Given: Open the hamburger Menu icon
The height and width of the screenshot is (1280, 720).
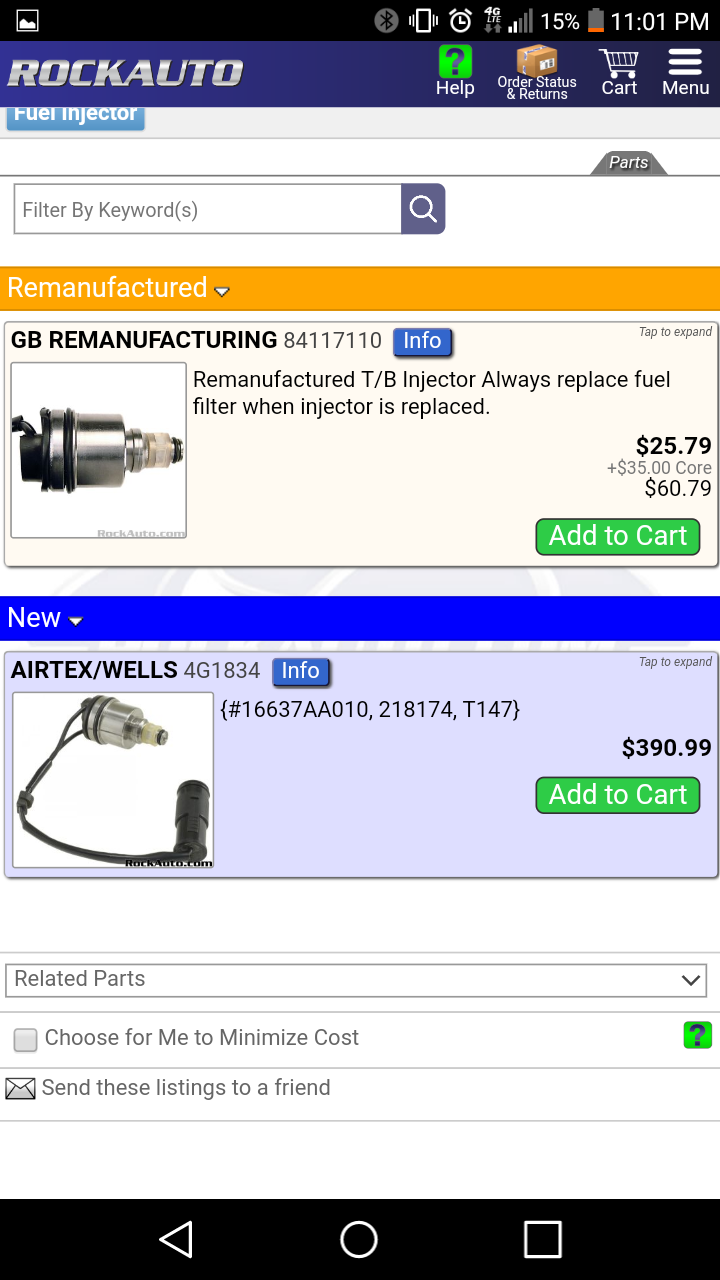Looking at the screenshot, I should (x=685, y=64).
